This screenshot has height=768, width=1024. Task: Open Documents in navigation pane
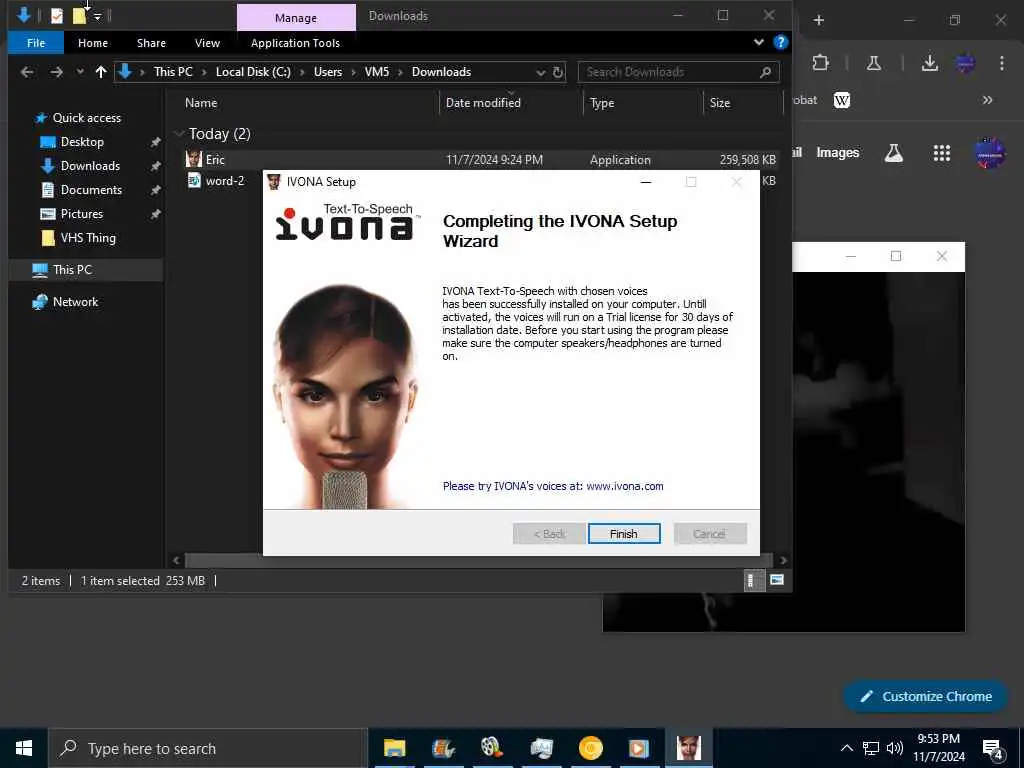coord(91,190)
